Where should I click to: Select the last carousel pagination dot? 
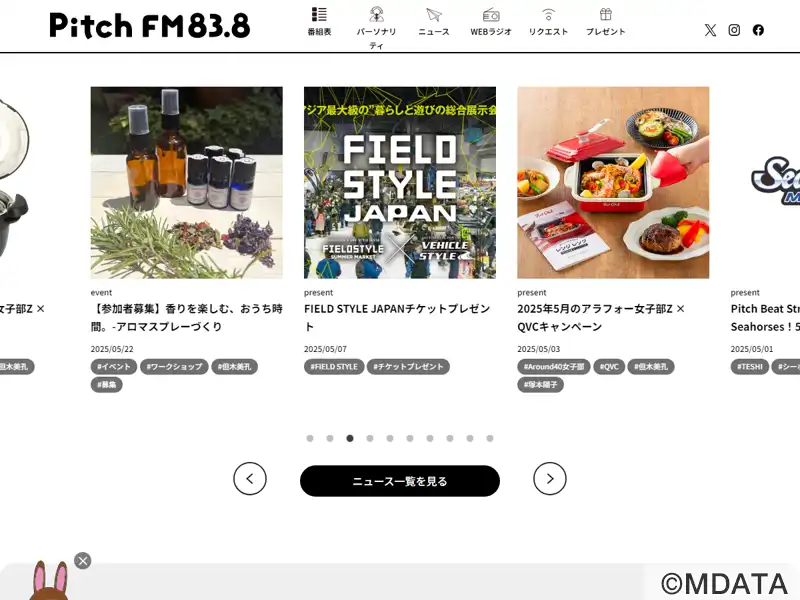[x=490, y=438]
